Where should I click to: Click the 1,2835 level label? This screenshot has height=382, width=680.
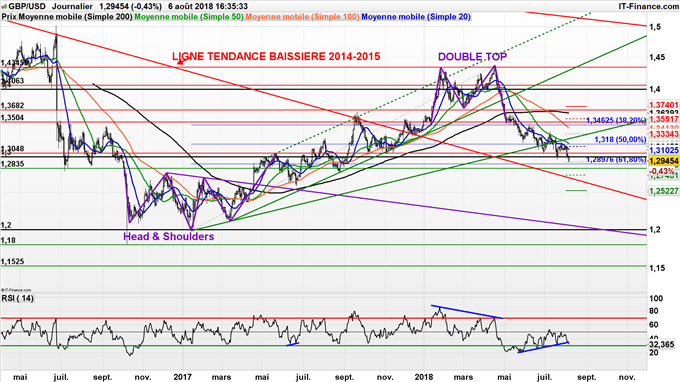tap(13, 164)
